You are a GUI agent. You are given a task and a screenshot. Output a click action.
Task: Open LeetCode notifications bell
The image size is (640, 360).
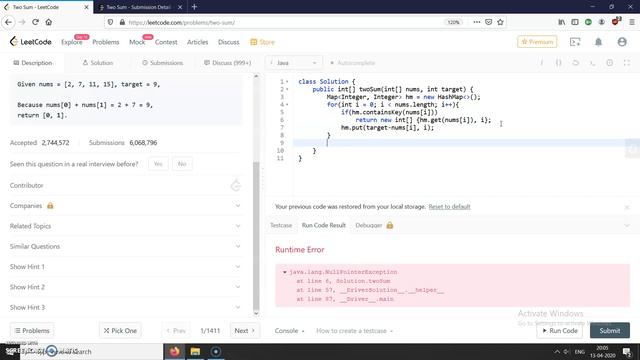598,42
